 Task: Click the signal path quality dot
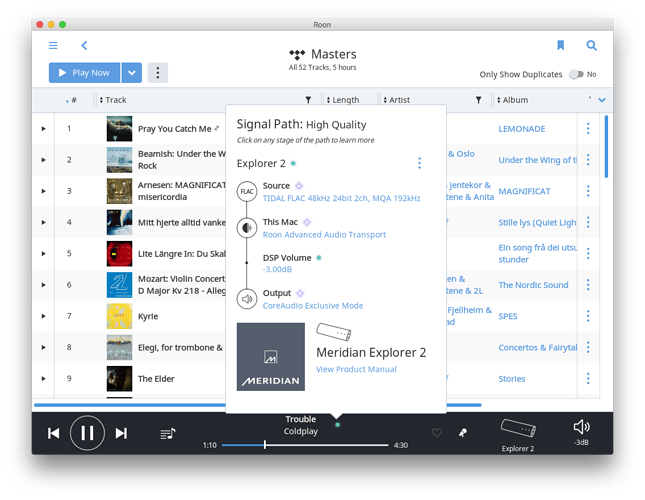click(337, 425)
